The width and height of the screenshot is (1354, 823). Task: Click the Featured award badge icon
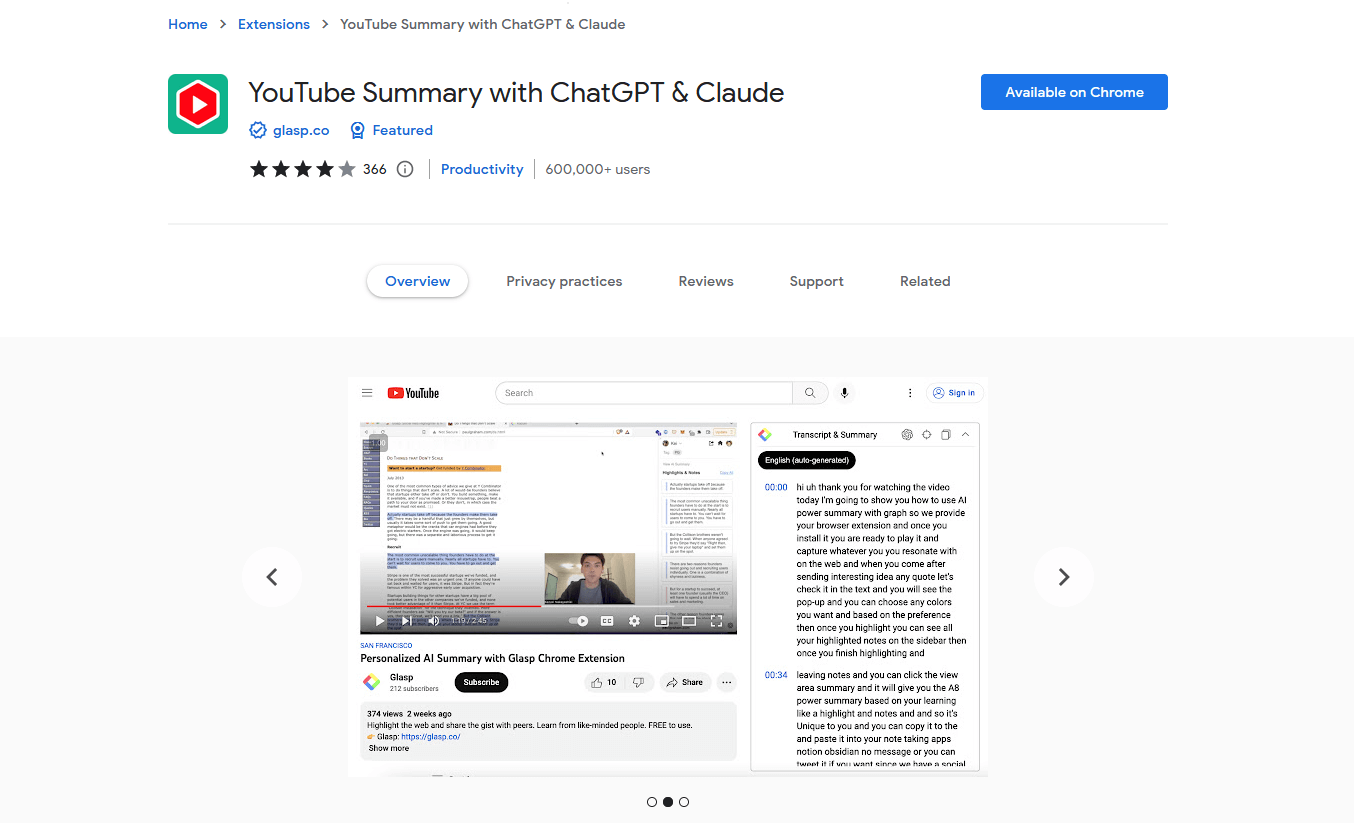[x=357, y=130]
